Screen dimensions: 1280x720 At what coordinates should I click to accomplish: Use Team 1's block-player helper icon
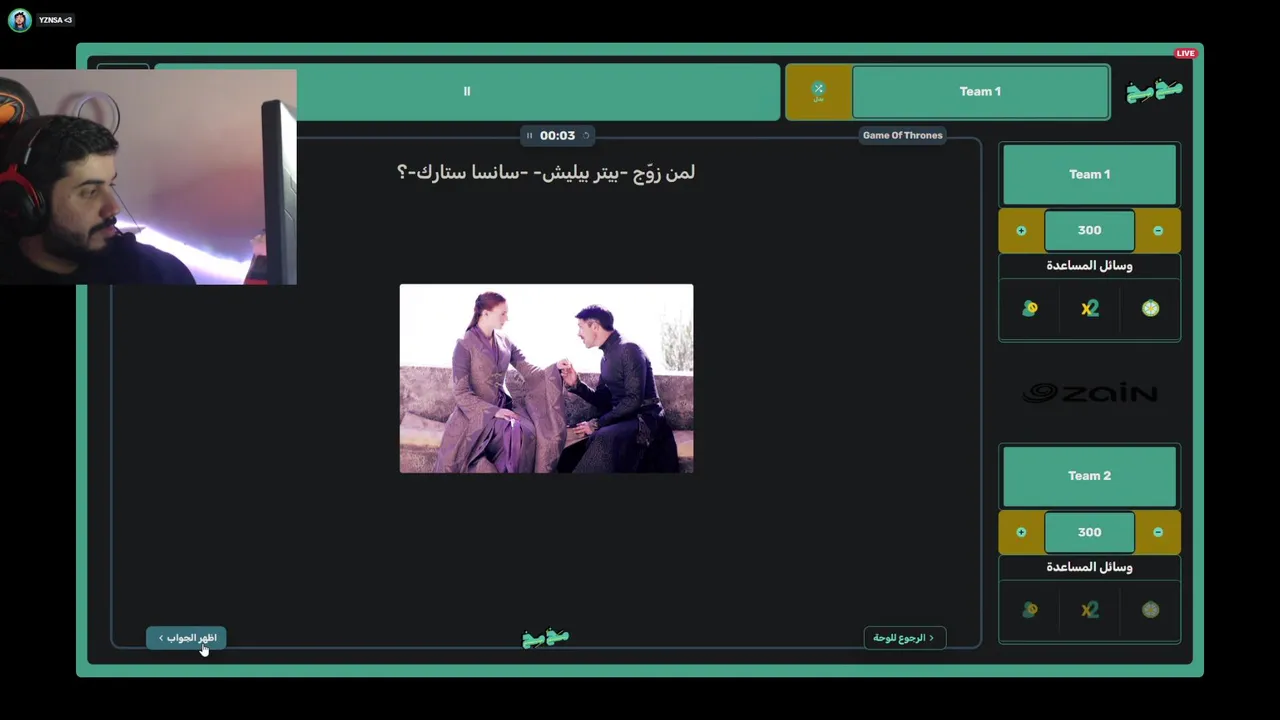[x=1030, y=309]
